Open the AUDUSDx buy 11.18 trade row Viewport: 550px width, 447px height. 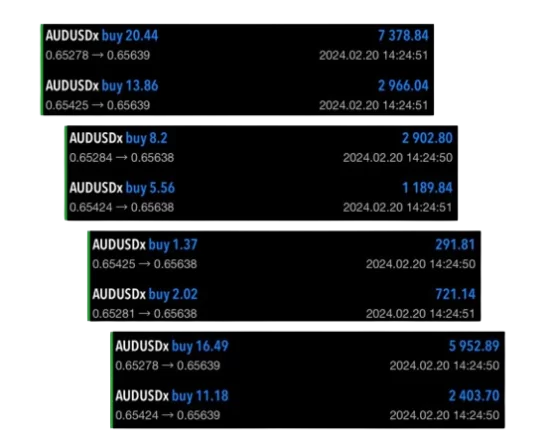308,405
